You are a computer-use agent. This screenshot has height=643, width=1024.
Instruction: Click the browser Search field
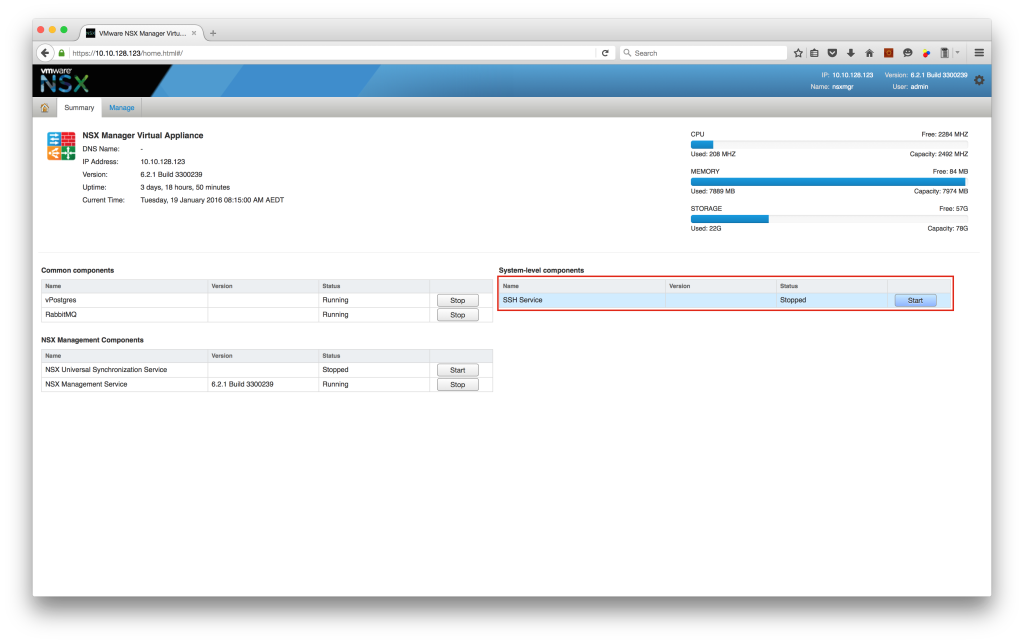pos(703,53)
